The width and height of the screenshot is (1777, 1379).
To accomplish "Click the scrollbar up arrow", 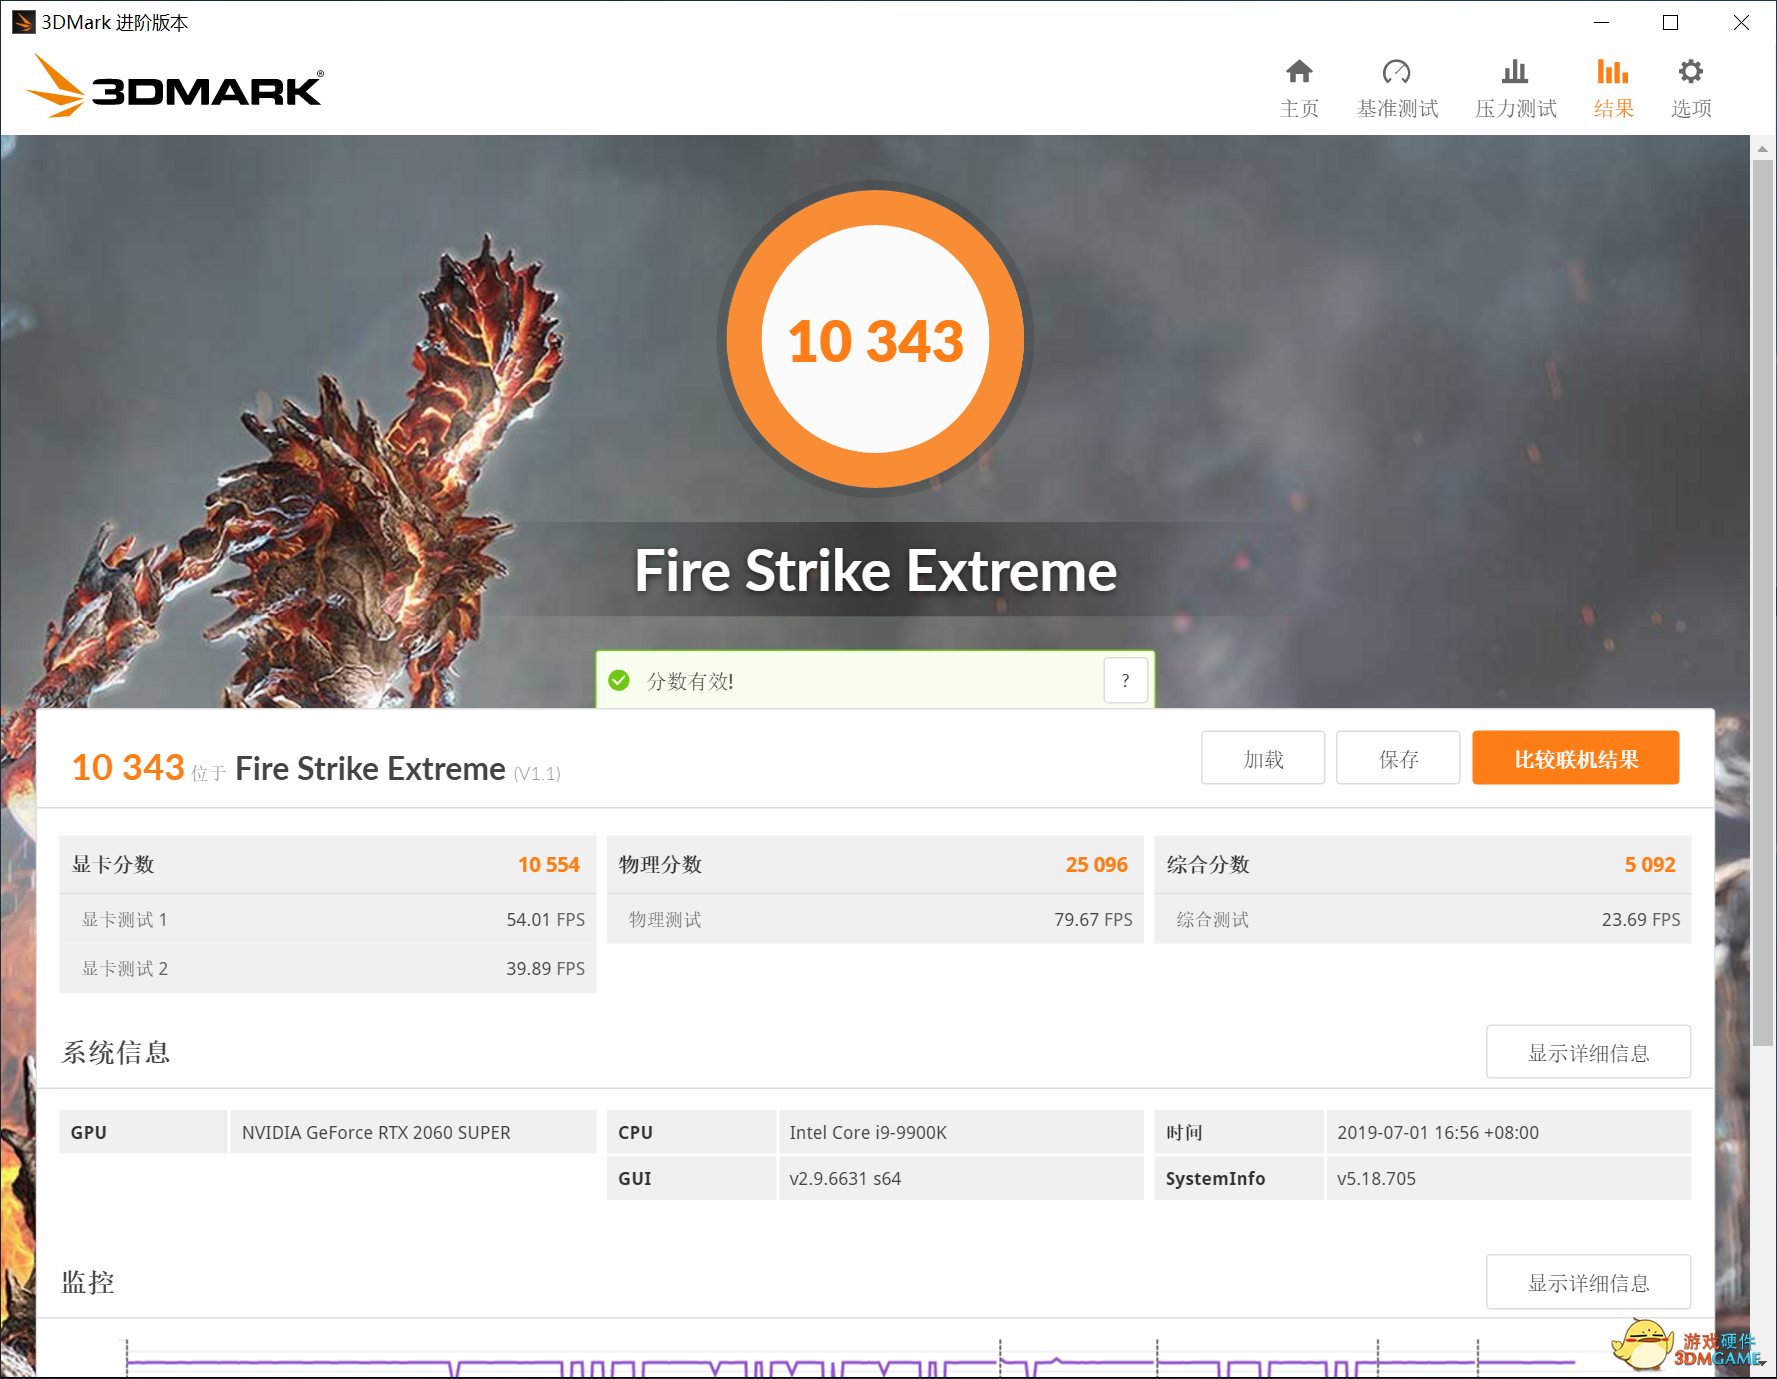I will (1763, 148).
